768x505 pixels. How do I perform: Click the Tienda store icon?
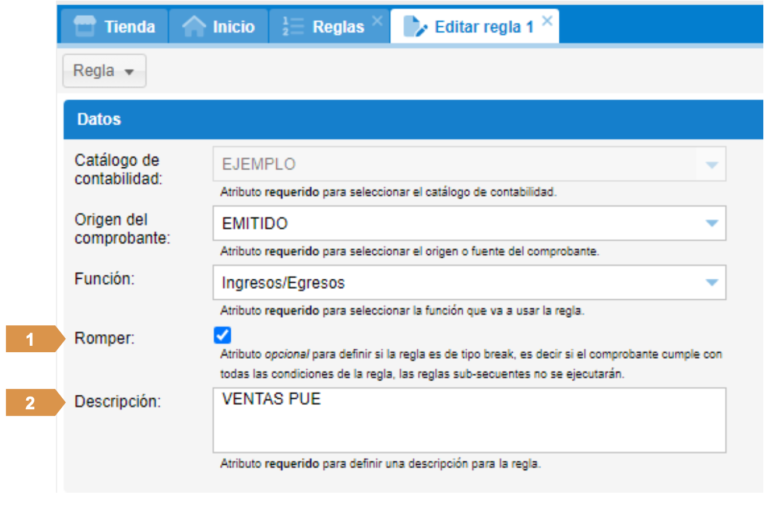[86, 27]
